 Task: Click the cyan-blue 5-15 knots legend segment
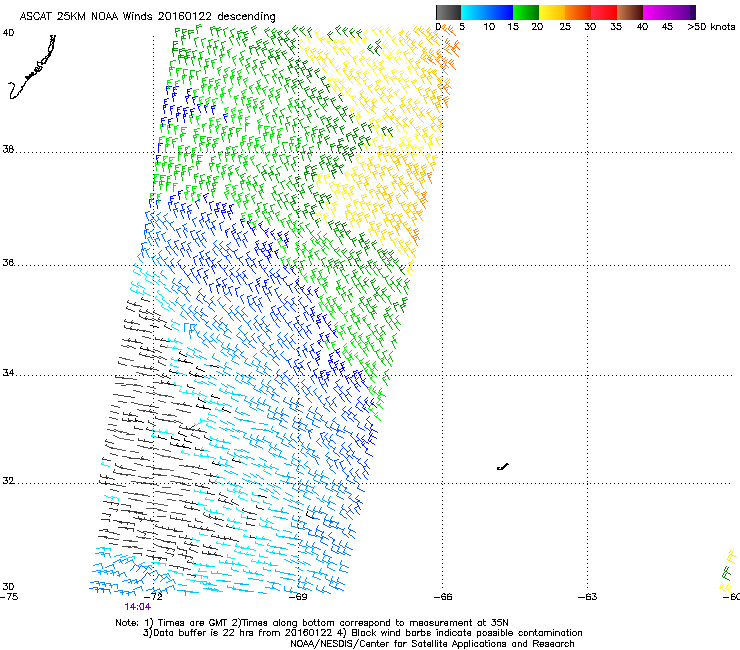[487, 12]
